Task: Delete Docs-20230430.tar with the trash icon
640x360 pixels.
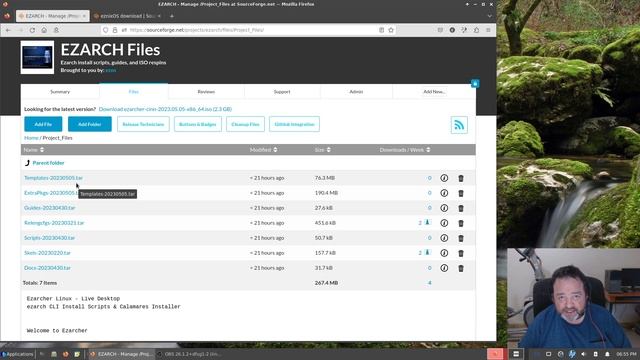Action: pyautogui.click(x=461, y=268)
